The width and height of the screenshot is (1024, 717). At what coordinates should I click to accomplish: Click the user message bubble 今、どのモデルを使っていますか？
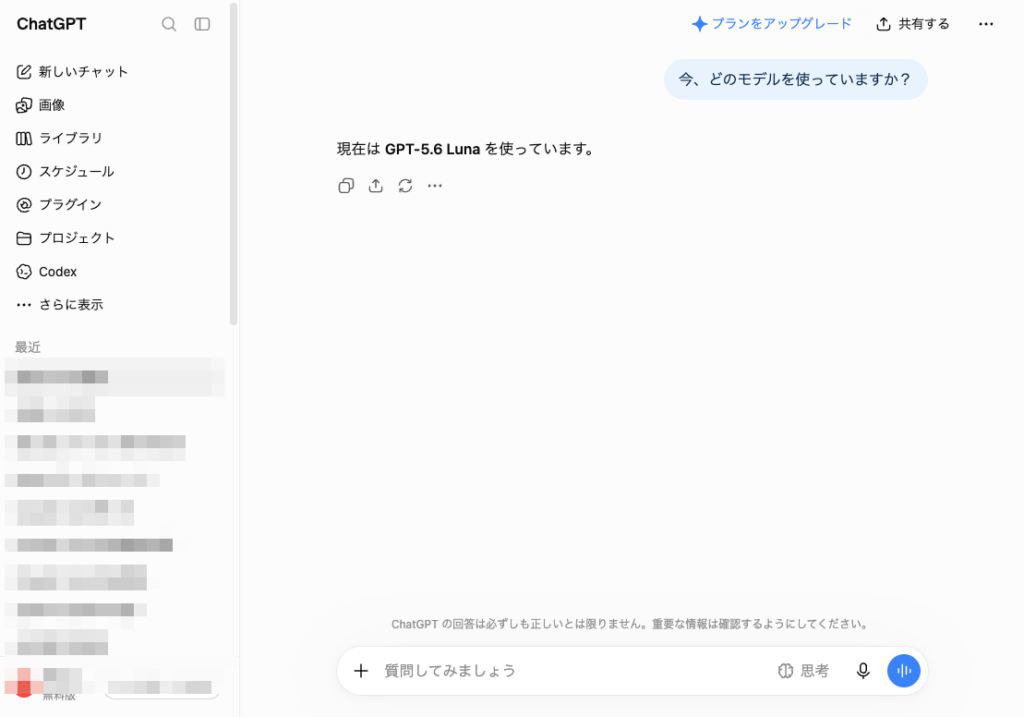pos(795,80)
